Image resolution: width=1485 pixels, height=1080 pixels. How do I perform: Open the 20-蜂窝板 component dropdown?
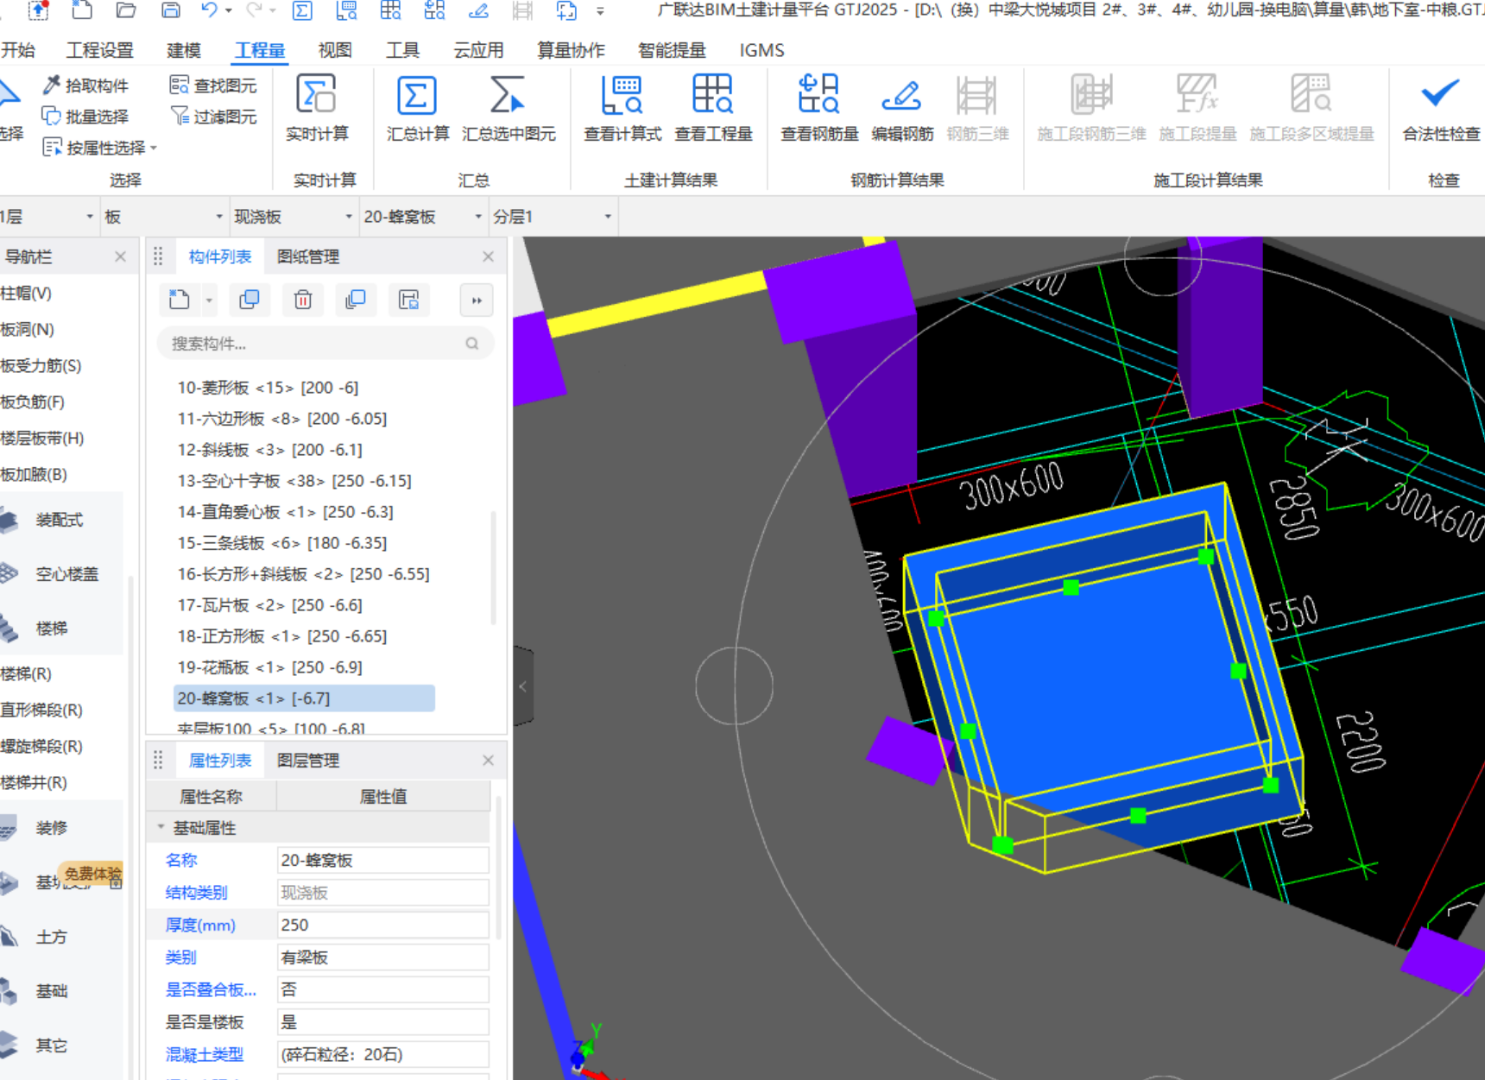pos(477,217)
